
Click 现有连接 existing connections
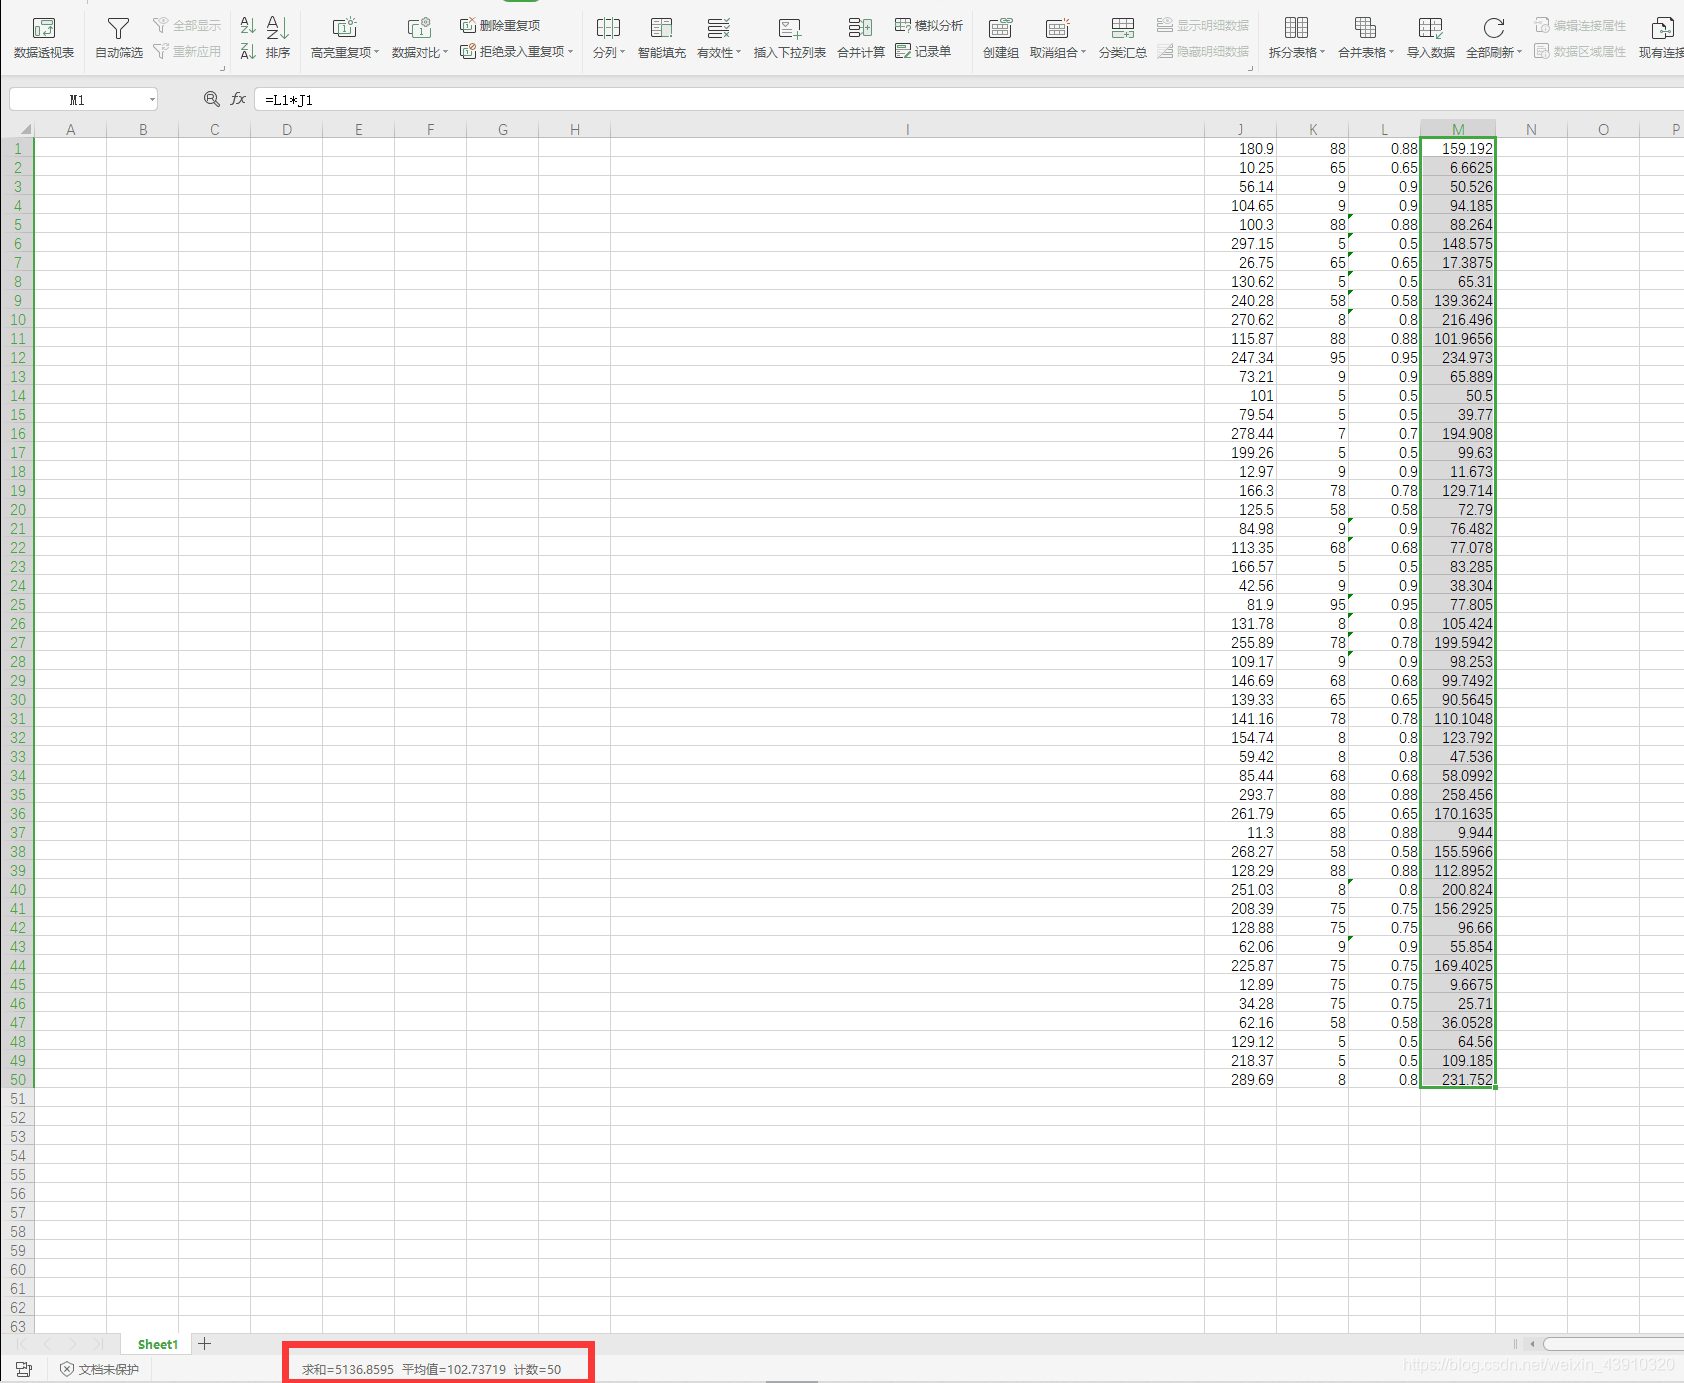coord(1661,37)
